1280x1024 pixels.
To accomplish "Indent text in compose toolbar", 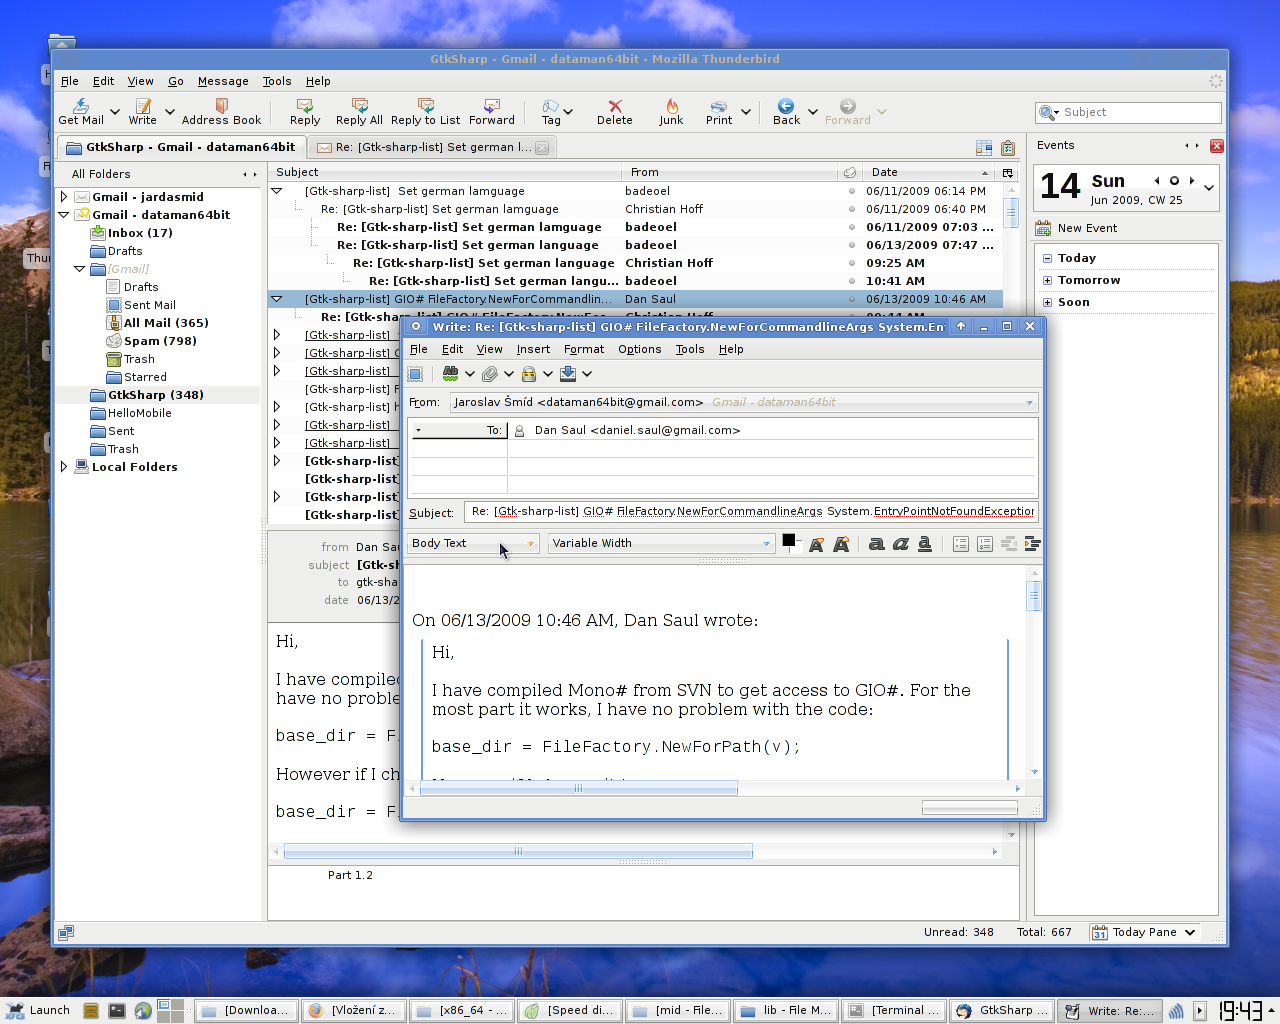I will point(1032,544).
